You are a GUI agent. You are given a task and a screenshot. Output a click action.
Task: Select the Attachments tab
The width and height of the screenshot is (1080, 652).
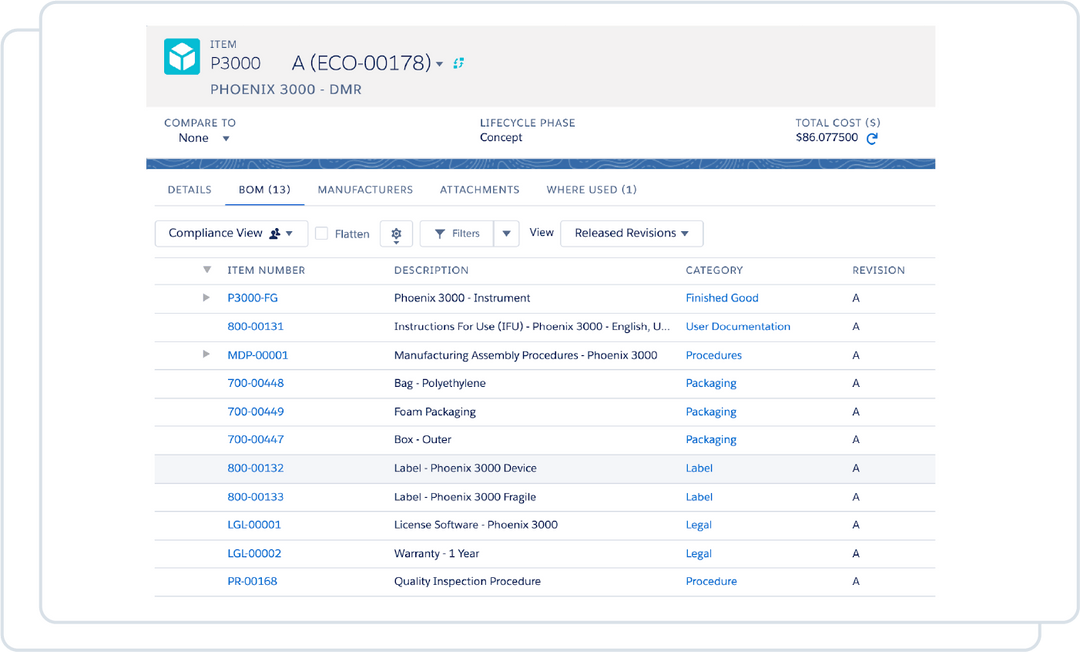point(479,189)
